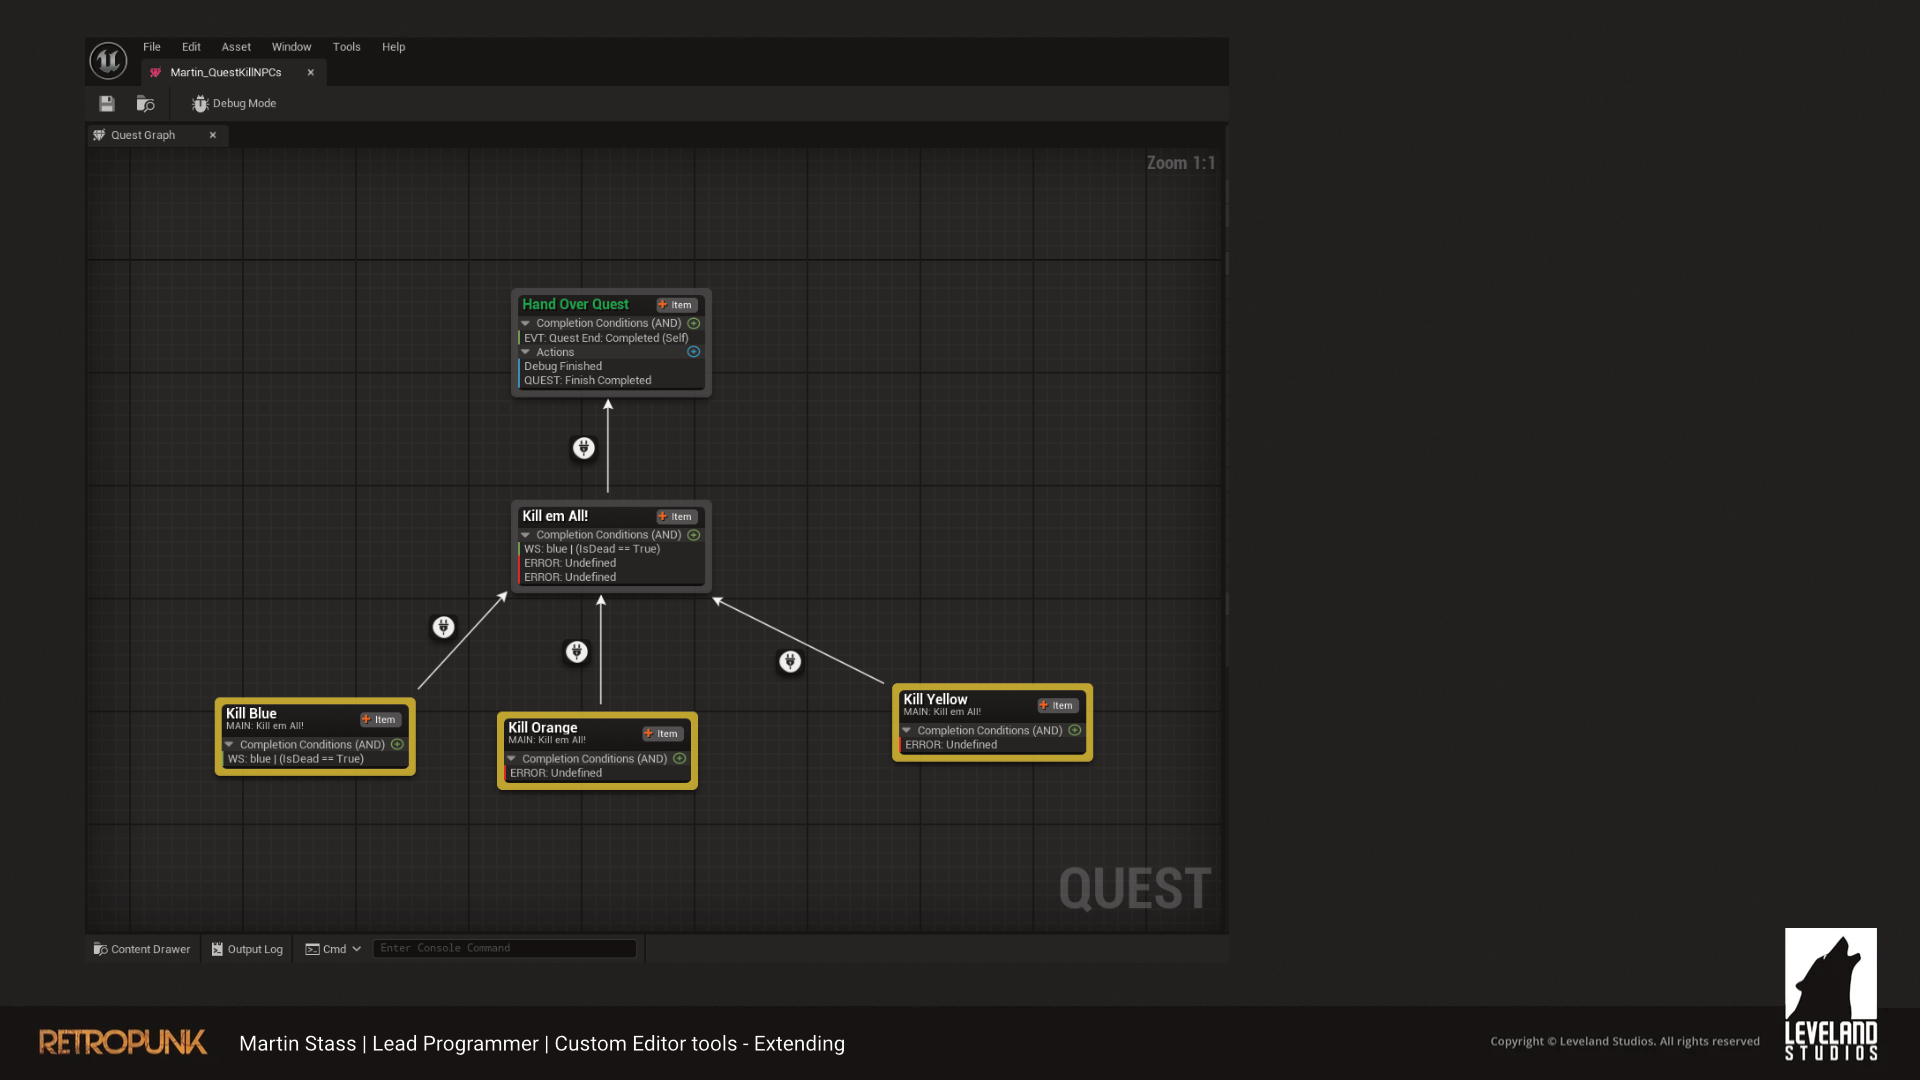Click the plug icon on Kill Blue transition

point(443,627)
